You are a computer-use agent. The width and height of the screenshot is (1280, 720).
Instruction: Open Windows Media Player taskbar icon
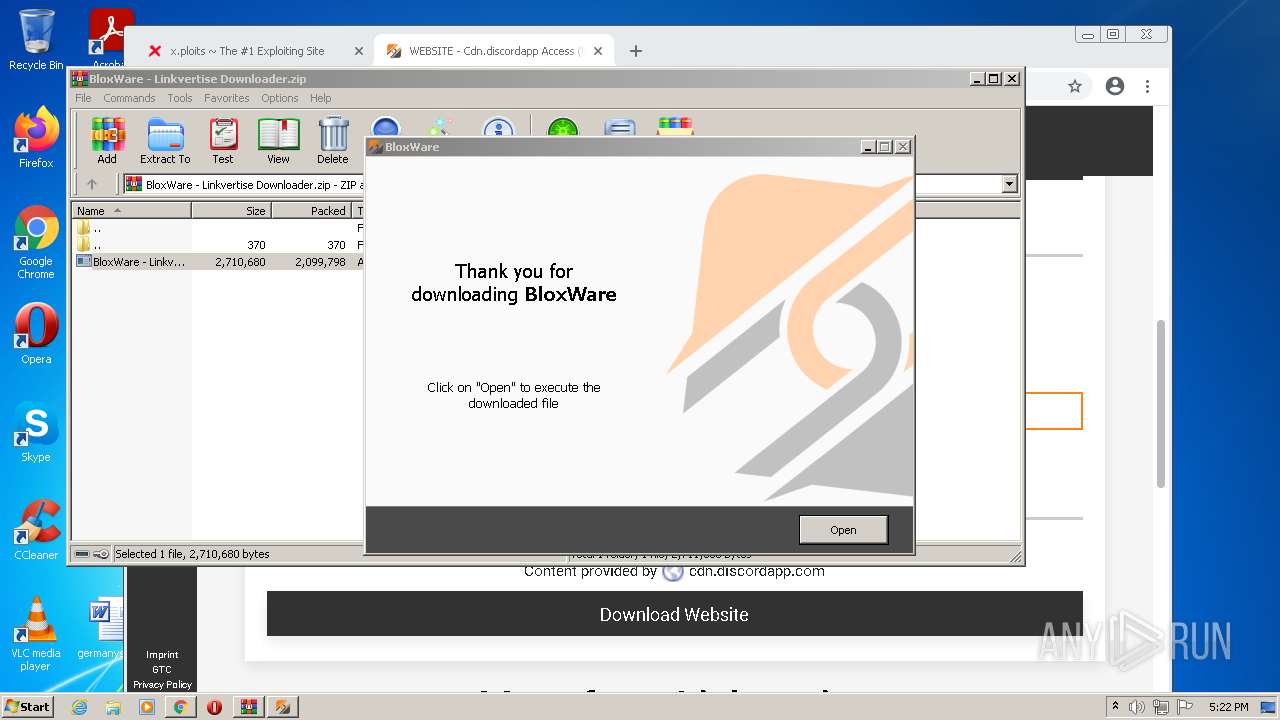pos(147,707)
